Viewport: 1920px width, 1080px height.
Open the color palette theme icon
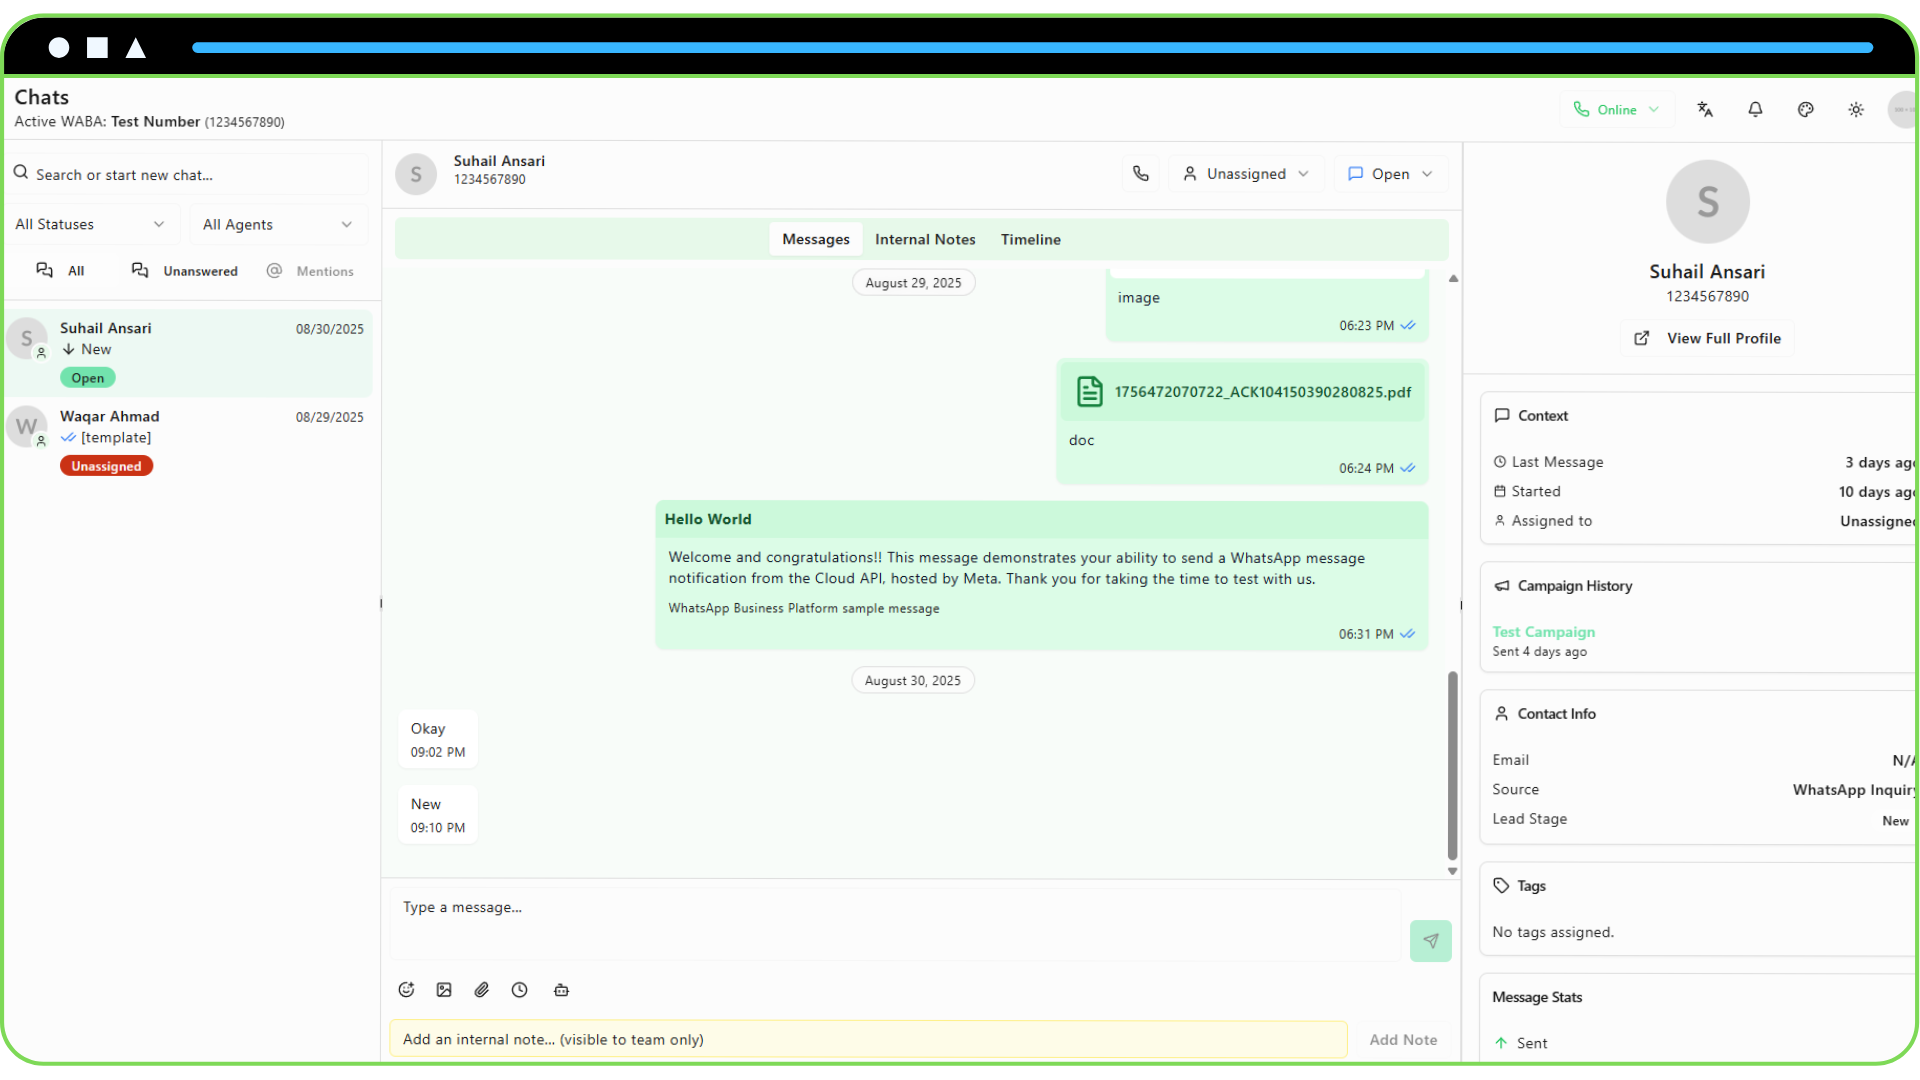click(1805, 110)
